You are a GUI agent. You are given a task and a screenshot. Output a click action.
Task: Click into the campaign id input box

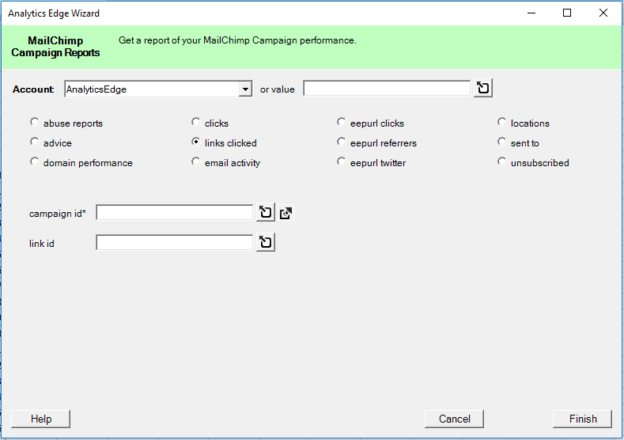[x=174, y=212]
